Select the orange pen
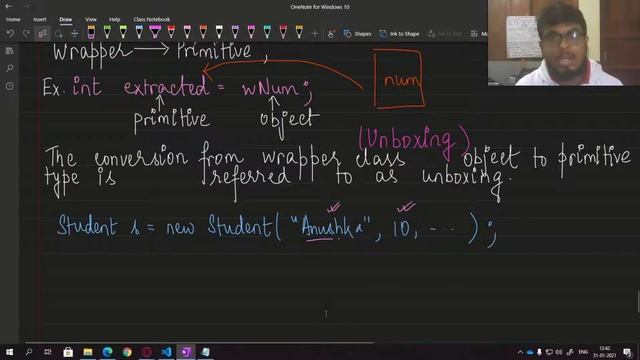 coord(203,32)
